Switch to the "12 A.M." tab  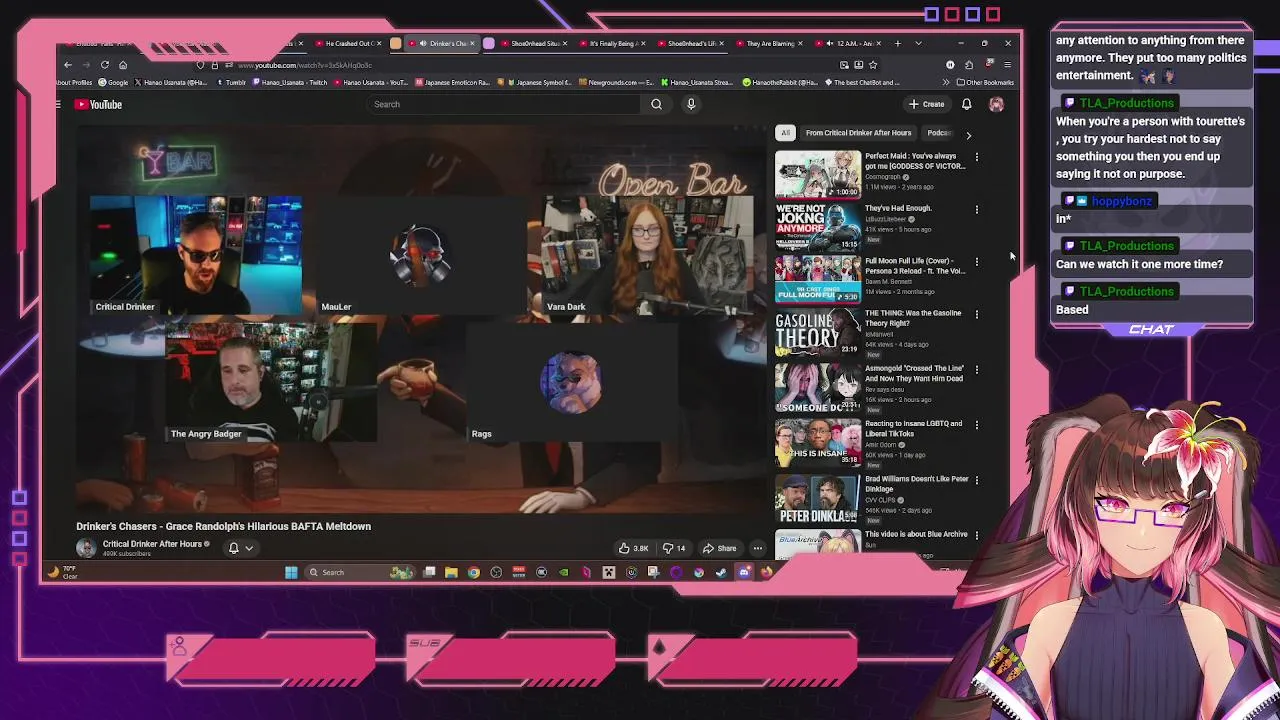pos(849,43)
